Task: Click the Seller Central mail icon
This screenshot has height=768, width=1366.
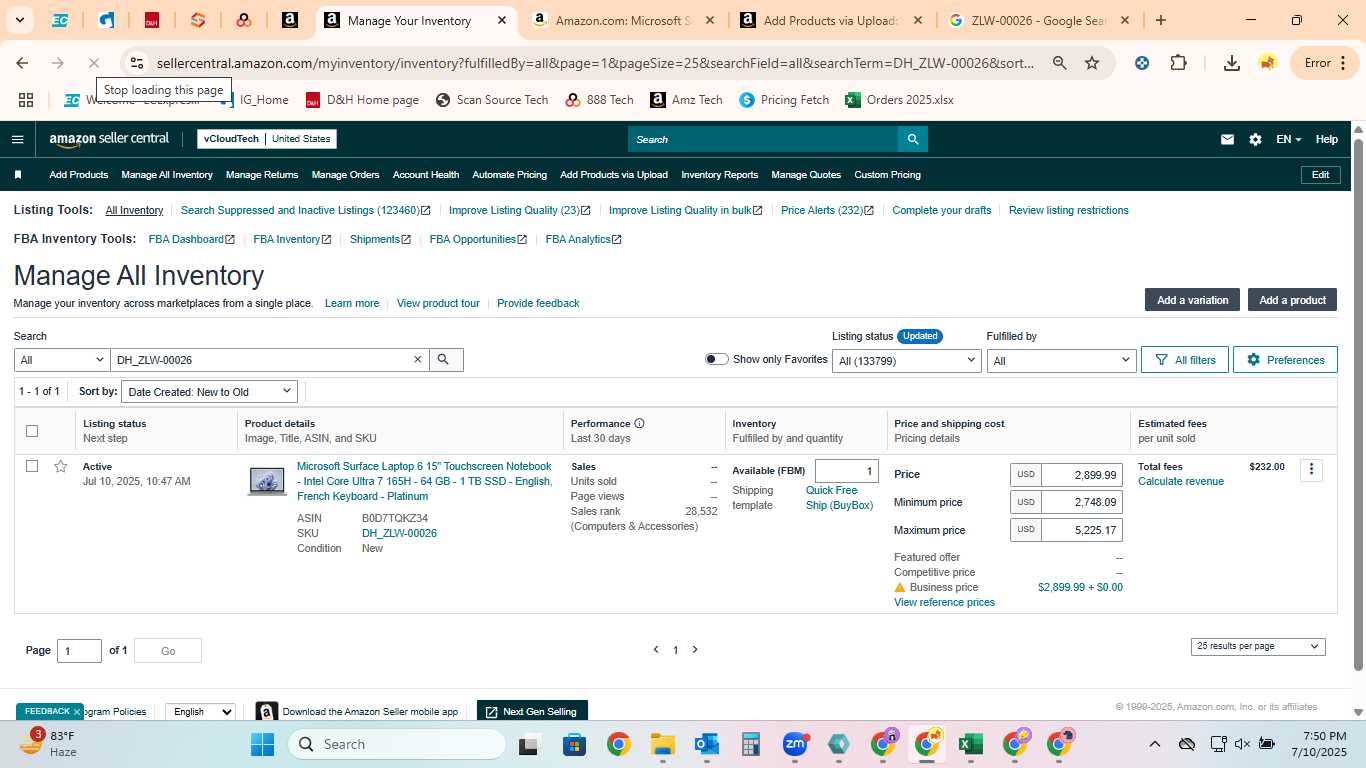Action: [x=1227, y=139]
